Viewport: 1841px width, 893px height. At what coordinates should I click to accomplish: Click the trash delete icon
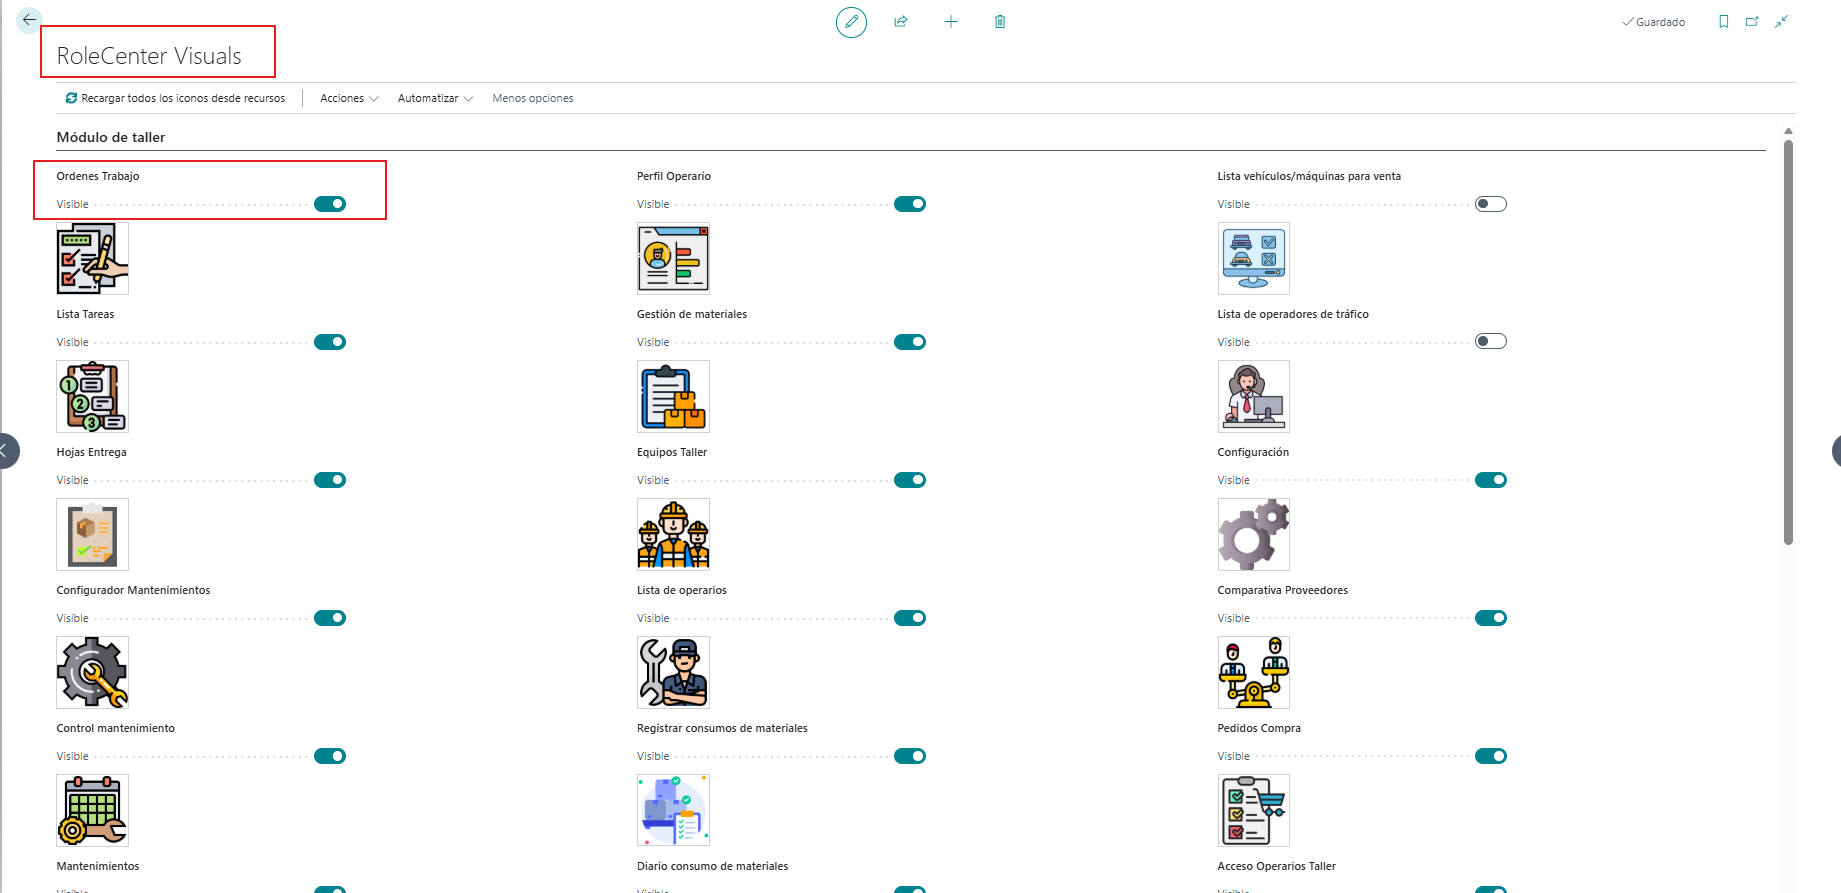click(x=1000, y=22)
